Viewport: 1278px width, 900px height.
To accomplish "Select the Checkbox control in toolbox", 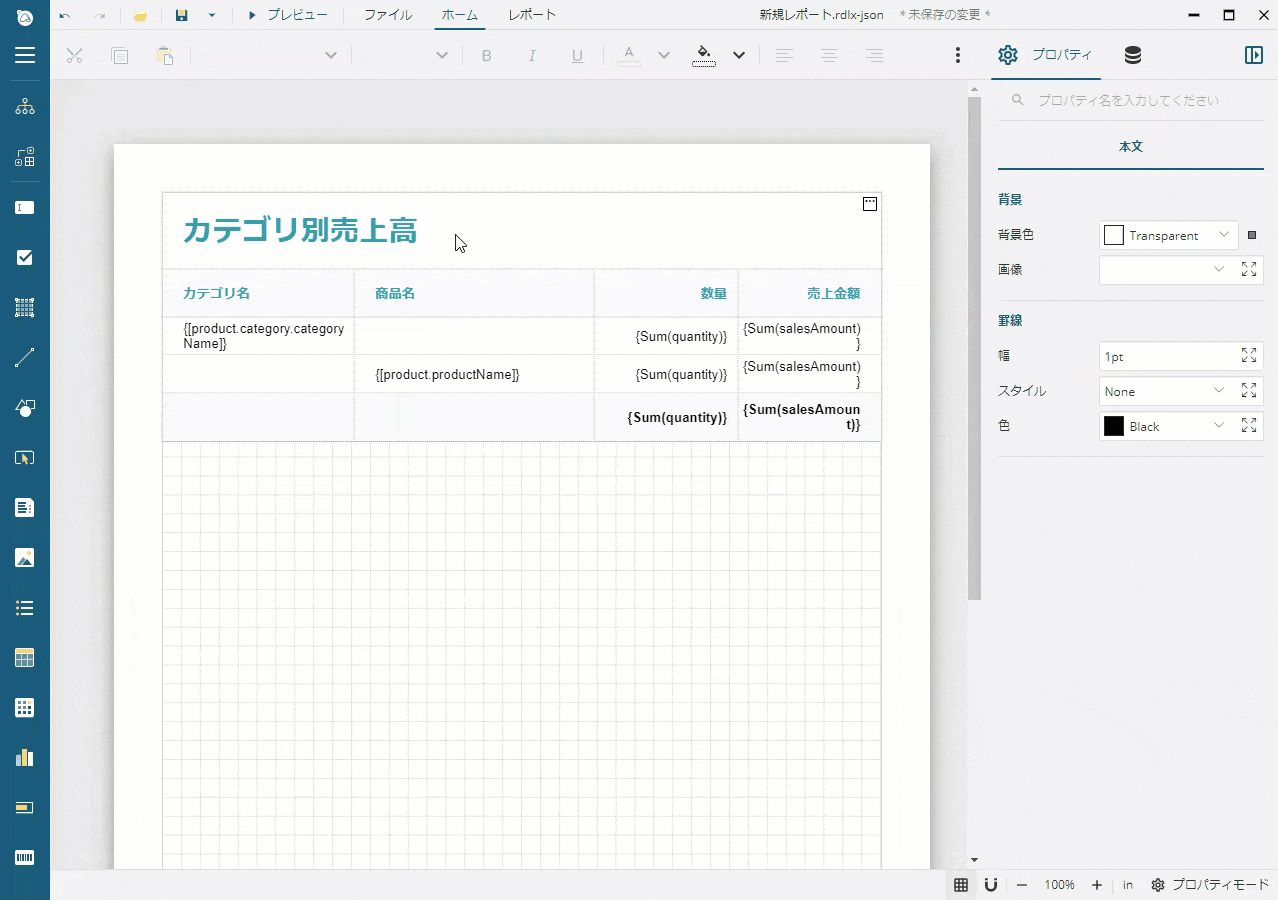I will point(25,258).
